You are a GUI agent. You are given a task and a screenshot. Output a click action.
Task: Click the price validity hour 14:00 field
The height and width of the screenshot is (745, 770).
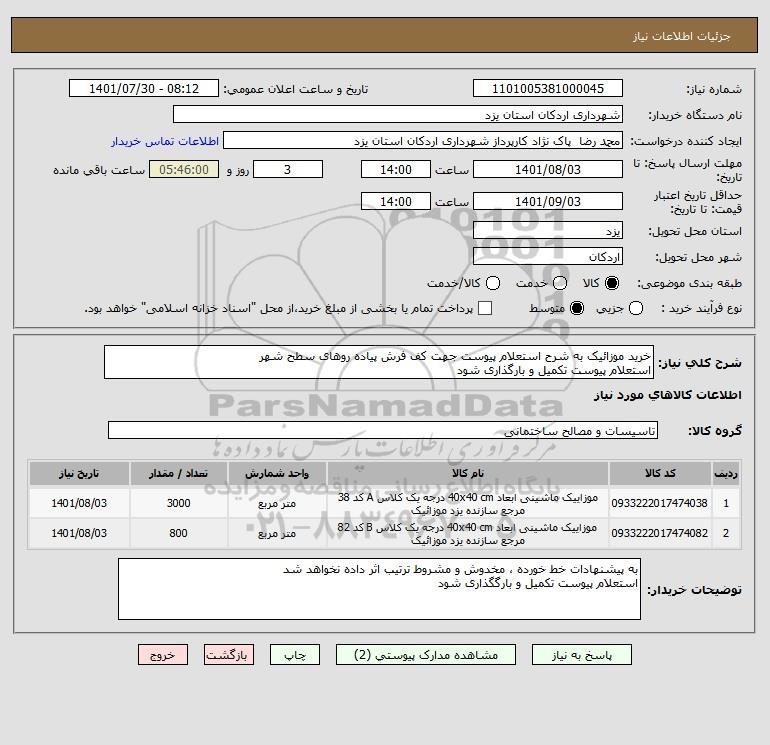tap(396, 201)
